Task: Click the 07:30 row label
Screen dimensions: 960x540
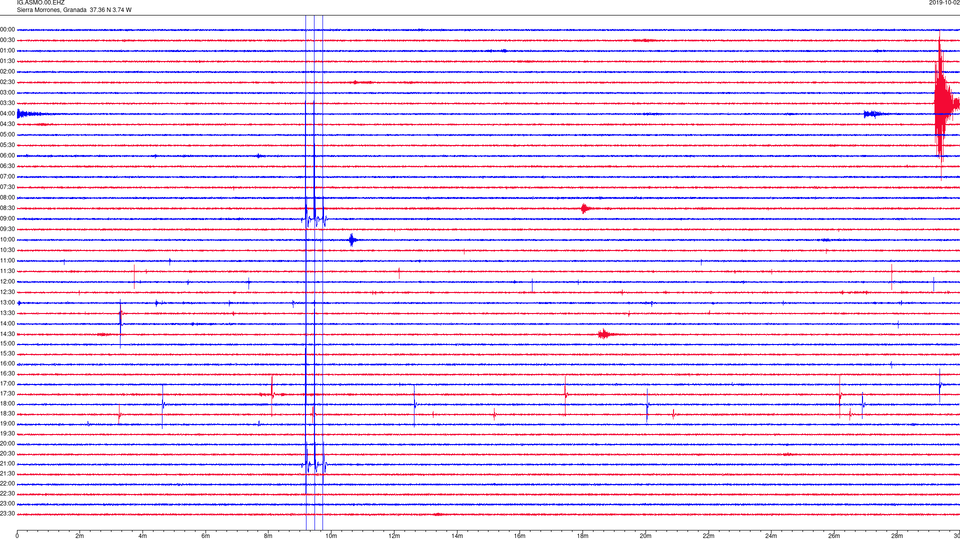Action: [7, 187]
